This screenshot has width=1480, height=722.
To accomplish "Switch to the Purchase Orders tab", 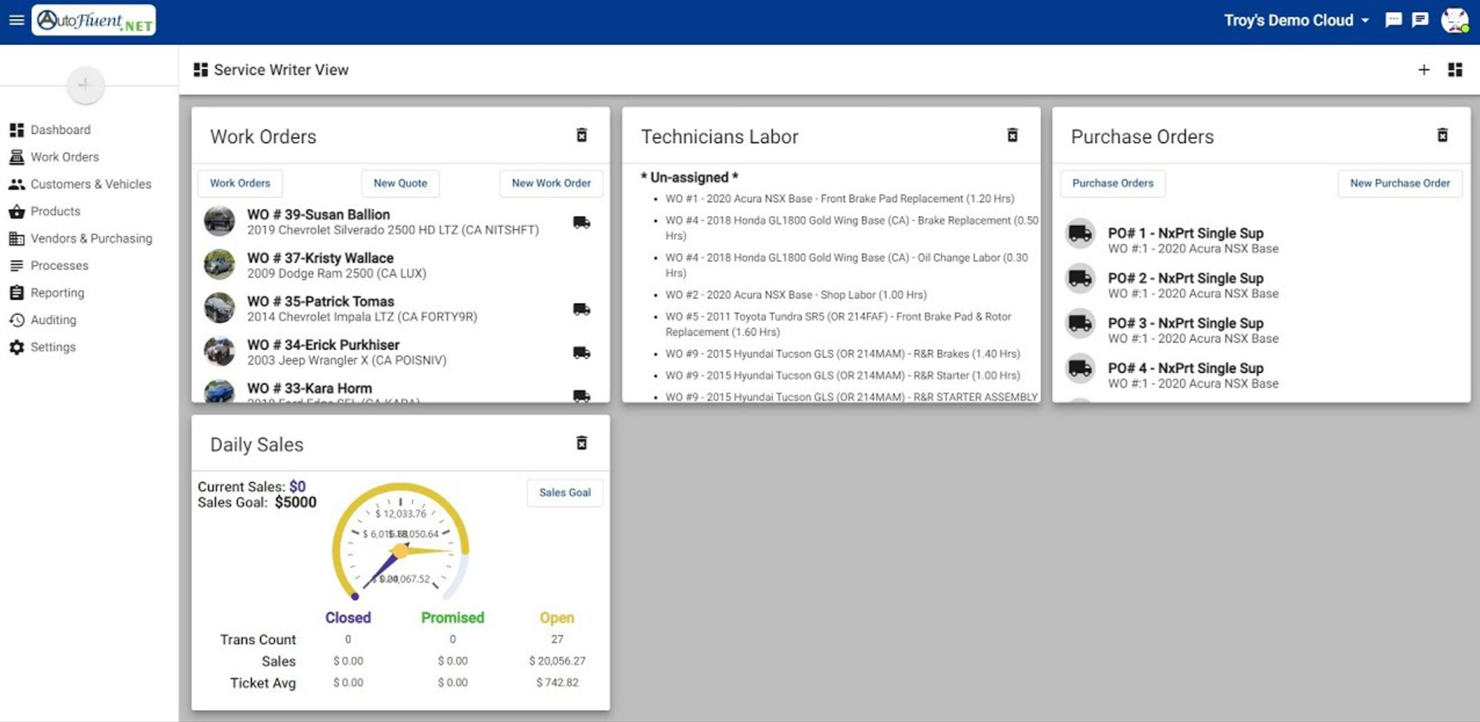I will [1112, 183].
